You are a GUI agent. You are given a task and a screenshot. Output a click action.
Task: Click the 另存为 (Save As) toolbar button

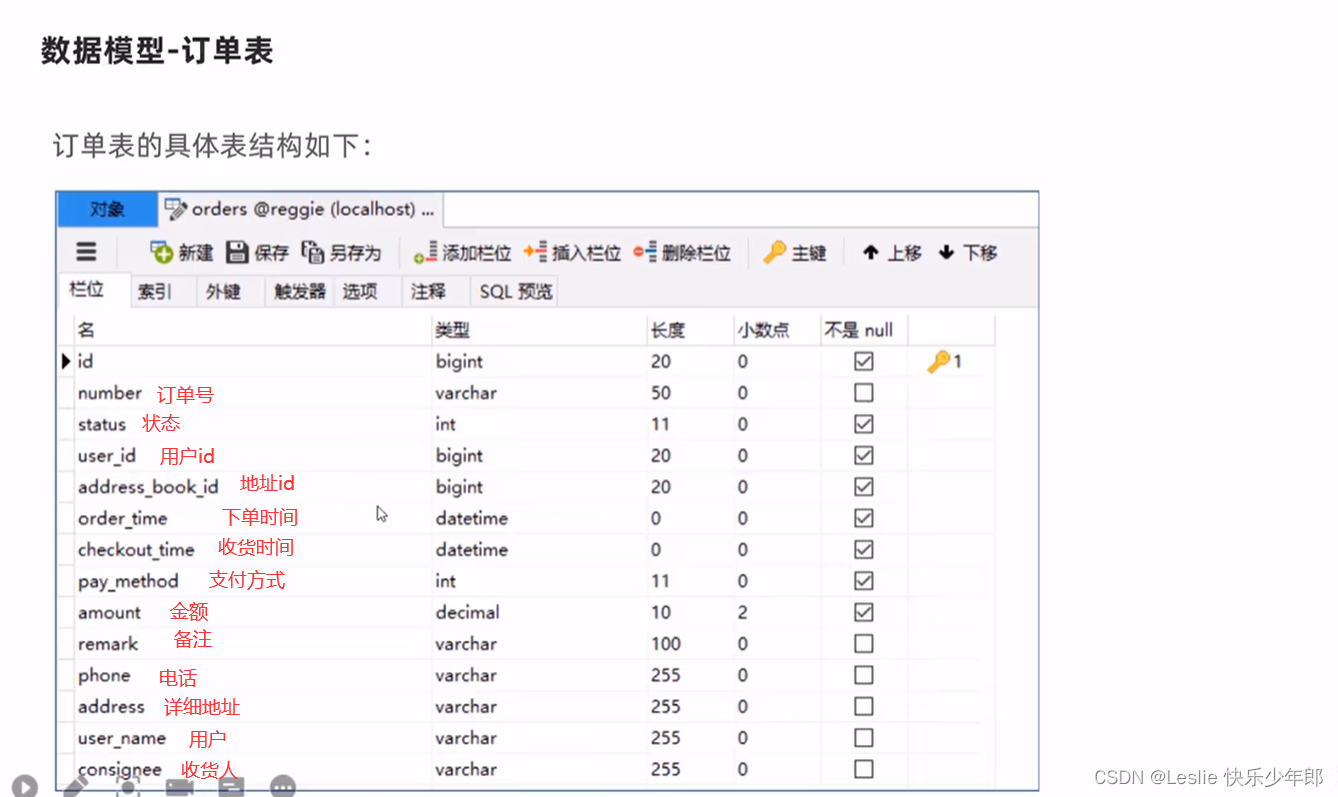point(341,253)
